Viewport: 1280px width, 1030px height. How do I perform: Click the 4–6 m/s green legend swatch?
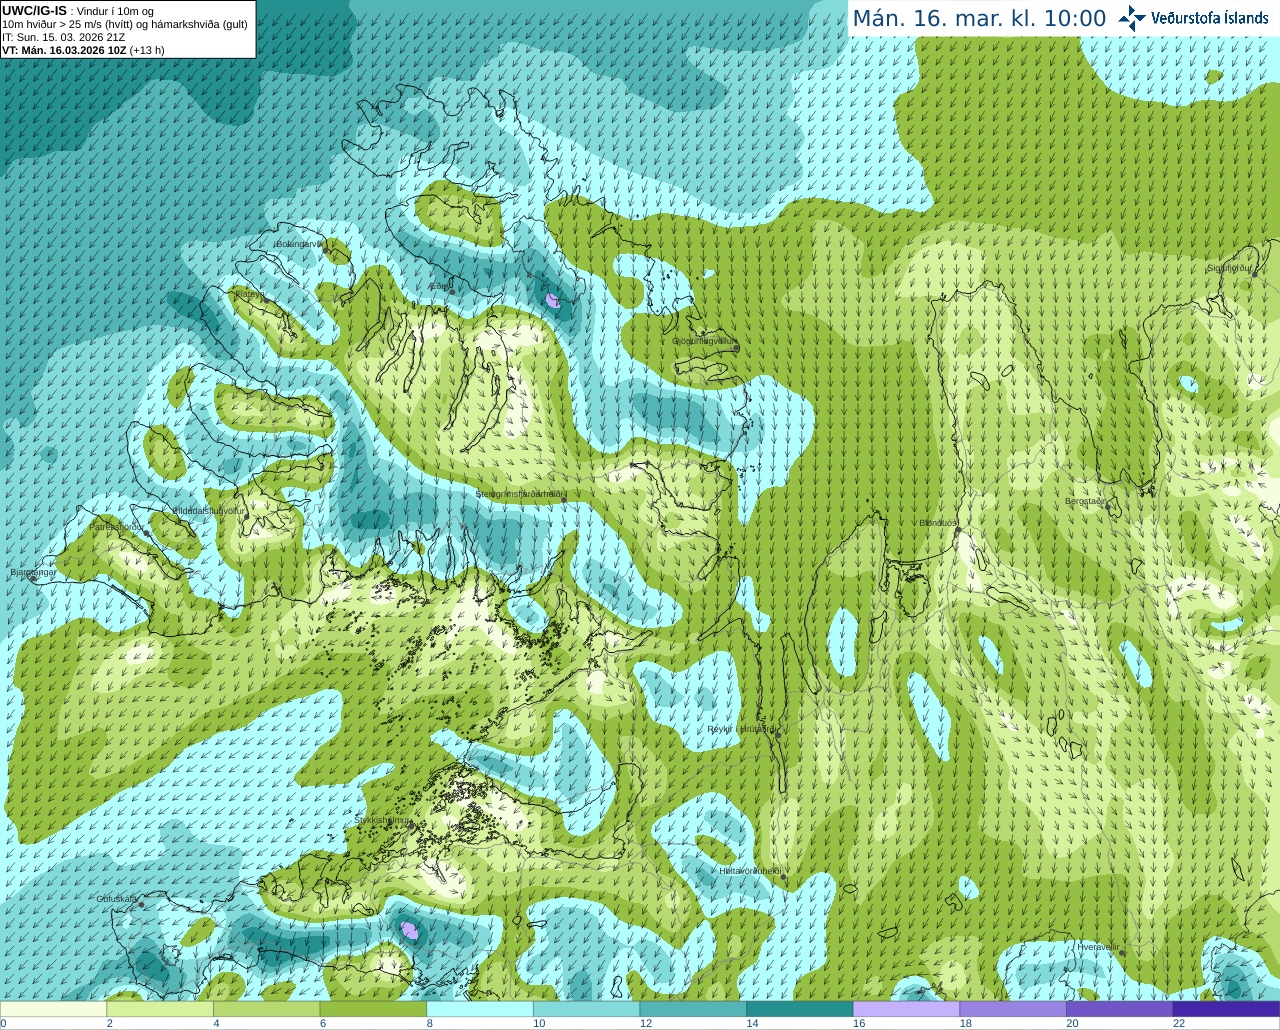[x=267, y=1009]
